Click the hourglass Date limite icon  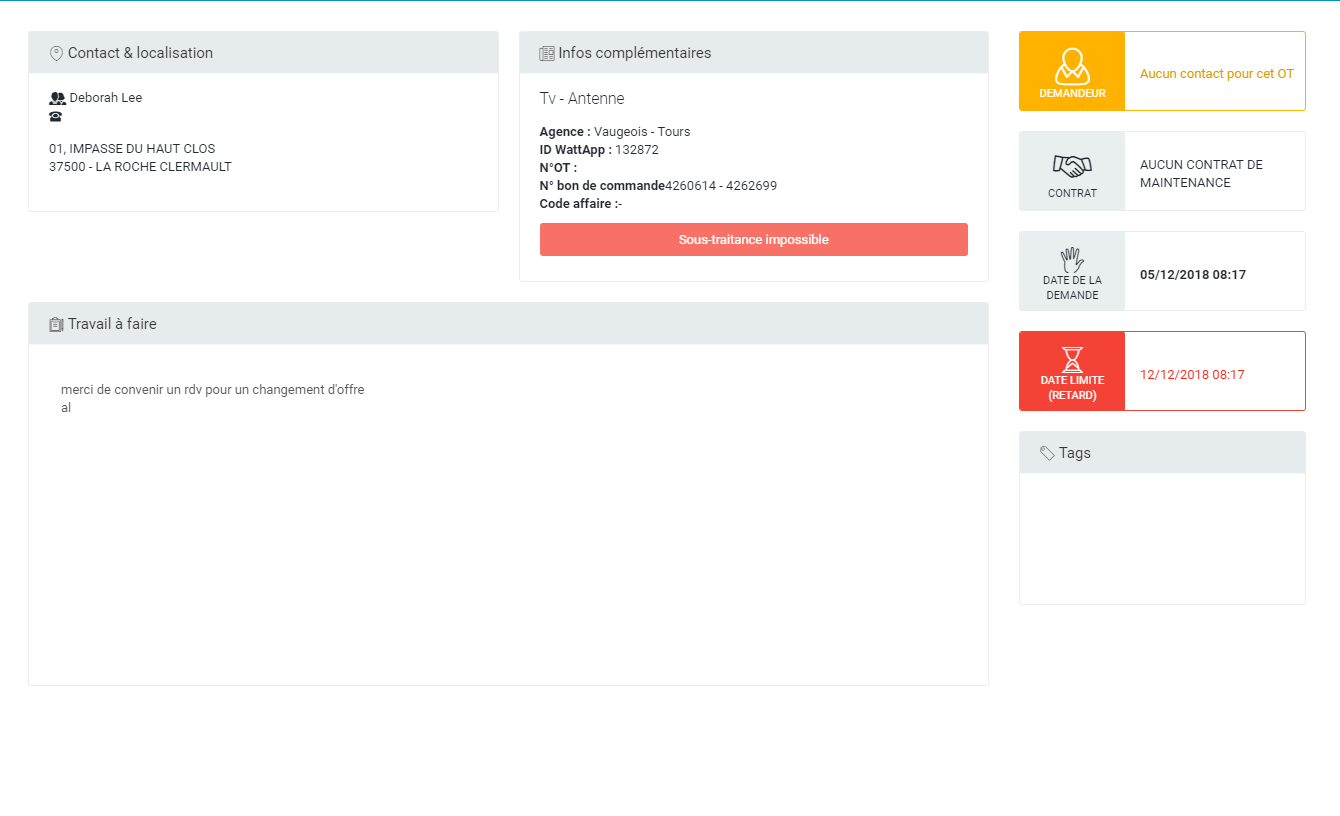(x=1072, y=359)
